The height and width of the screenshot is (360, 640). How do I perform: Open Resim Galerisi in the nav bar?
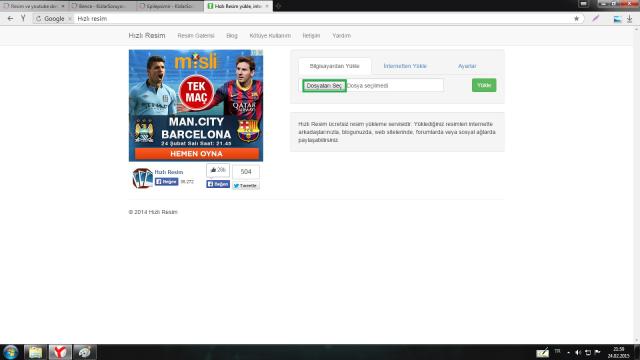click(x=196, y=36)
